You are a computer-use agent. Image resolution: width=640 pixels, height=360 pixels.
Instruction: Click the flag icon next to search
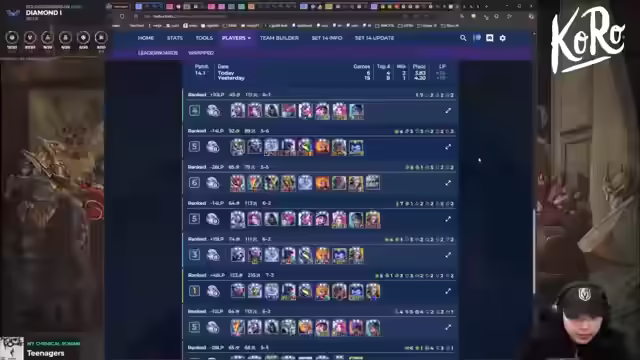click(476, 38)
